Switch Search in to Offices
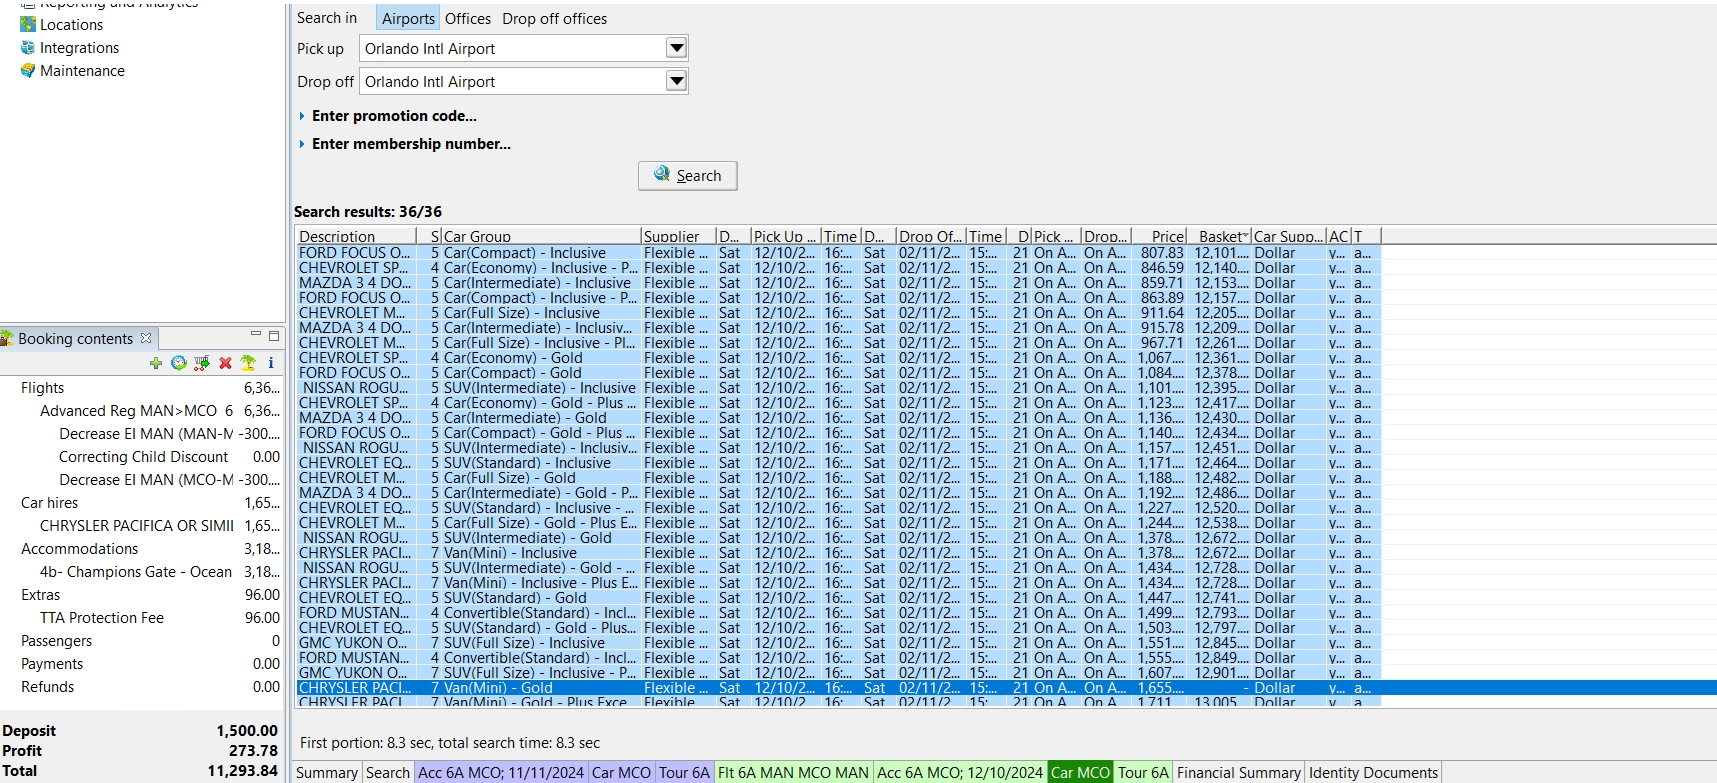 (468, 18)
